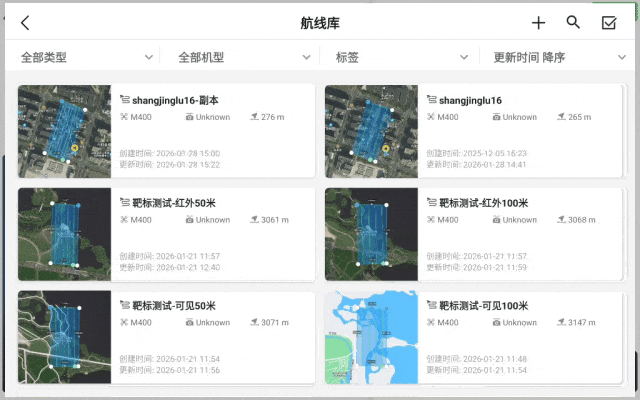Click route type icon beside shangjinglu16-副本
The image size is (640, 400).
(124, 100)
